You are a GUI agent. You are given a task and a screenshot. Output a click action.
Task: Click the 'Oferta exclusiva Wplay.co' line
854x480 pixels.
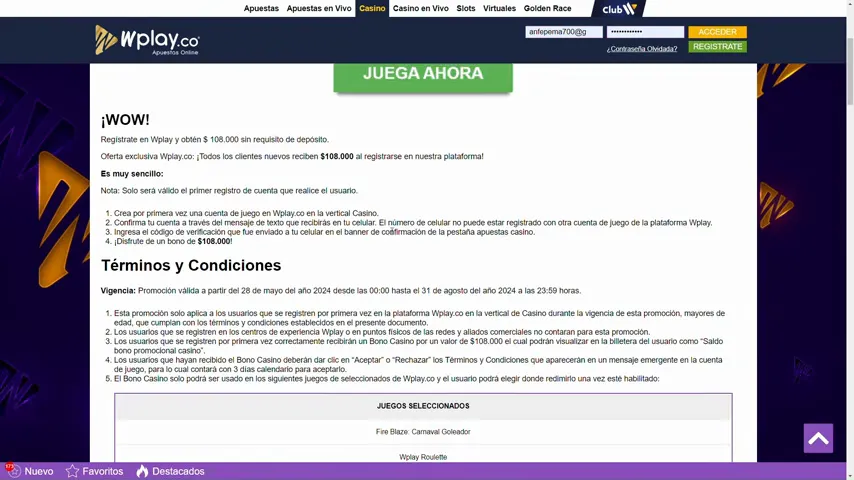pos(292,156)
